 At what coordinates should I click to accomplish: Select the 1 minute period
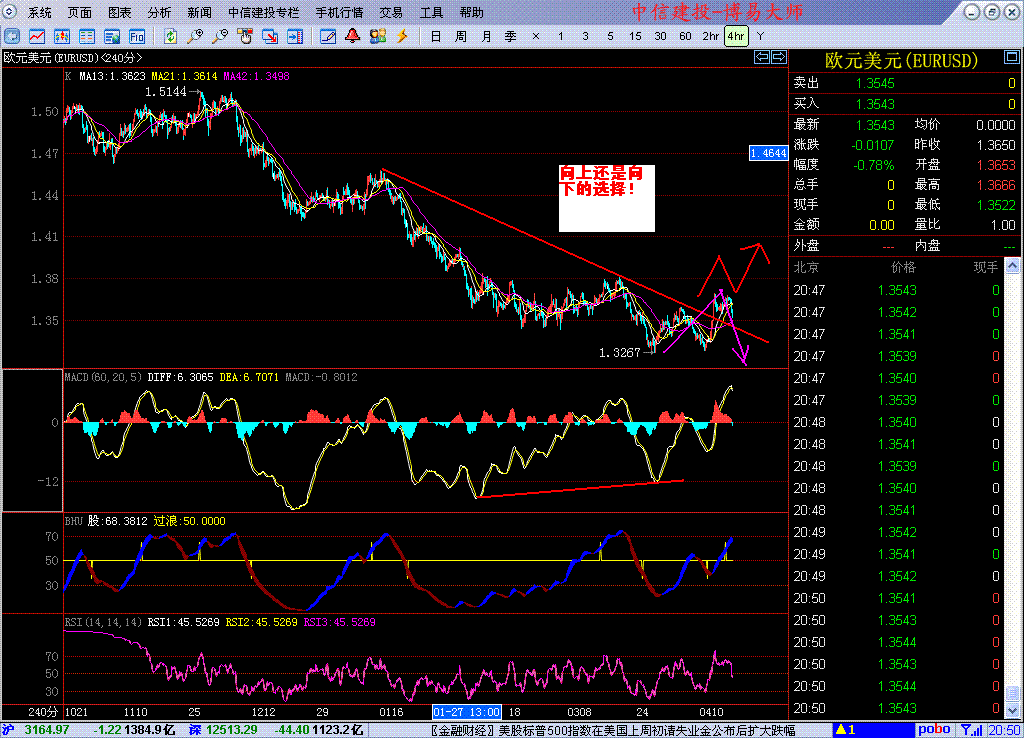(560, 37)
